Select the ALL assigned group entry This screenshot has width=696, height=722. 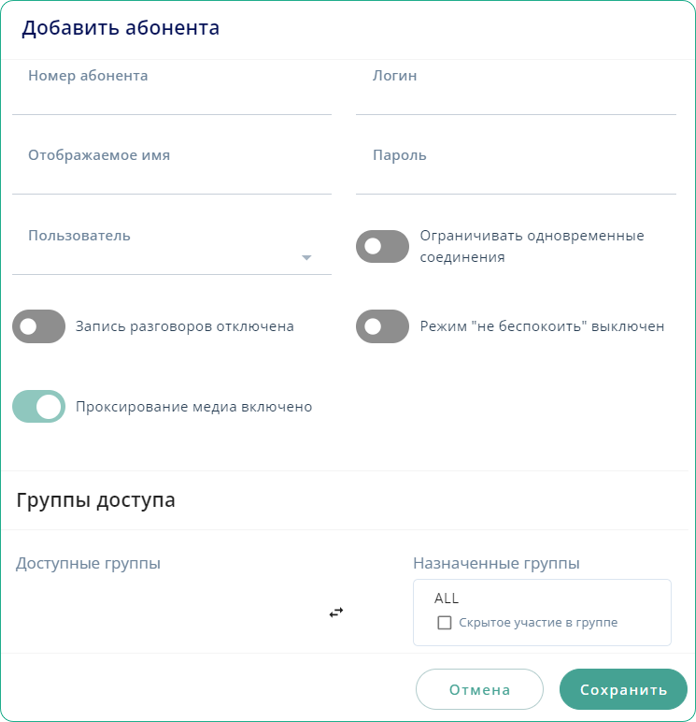[447, 598]
